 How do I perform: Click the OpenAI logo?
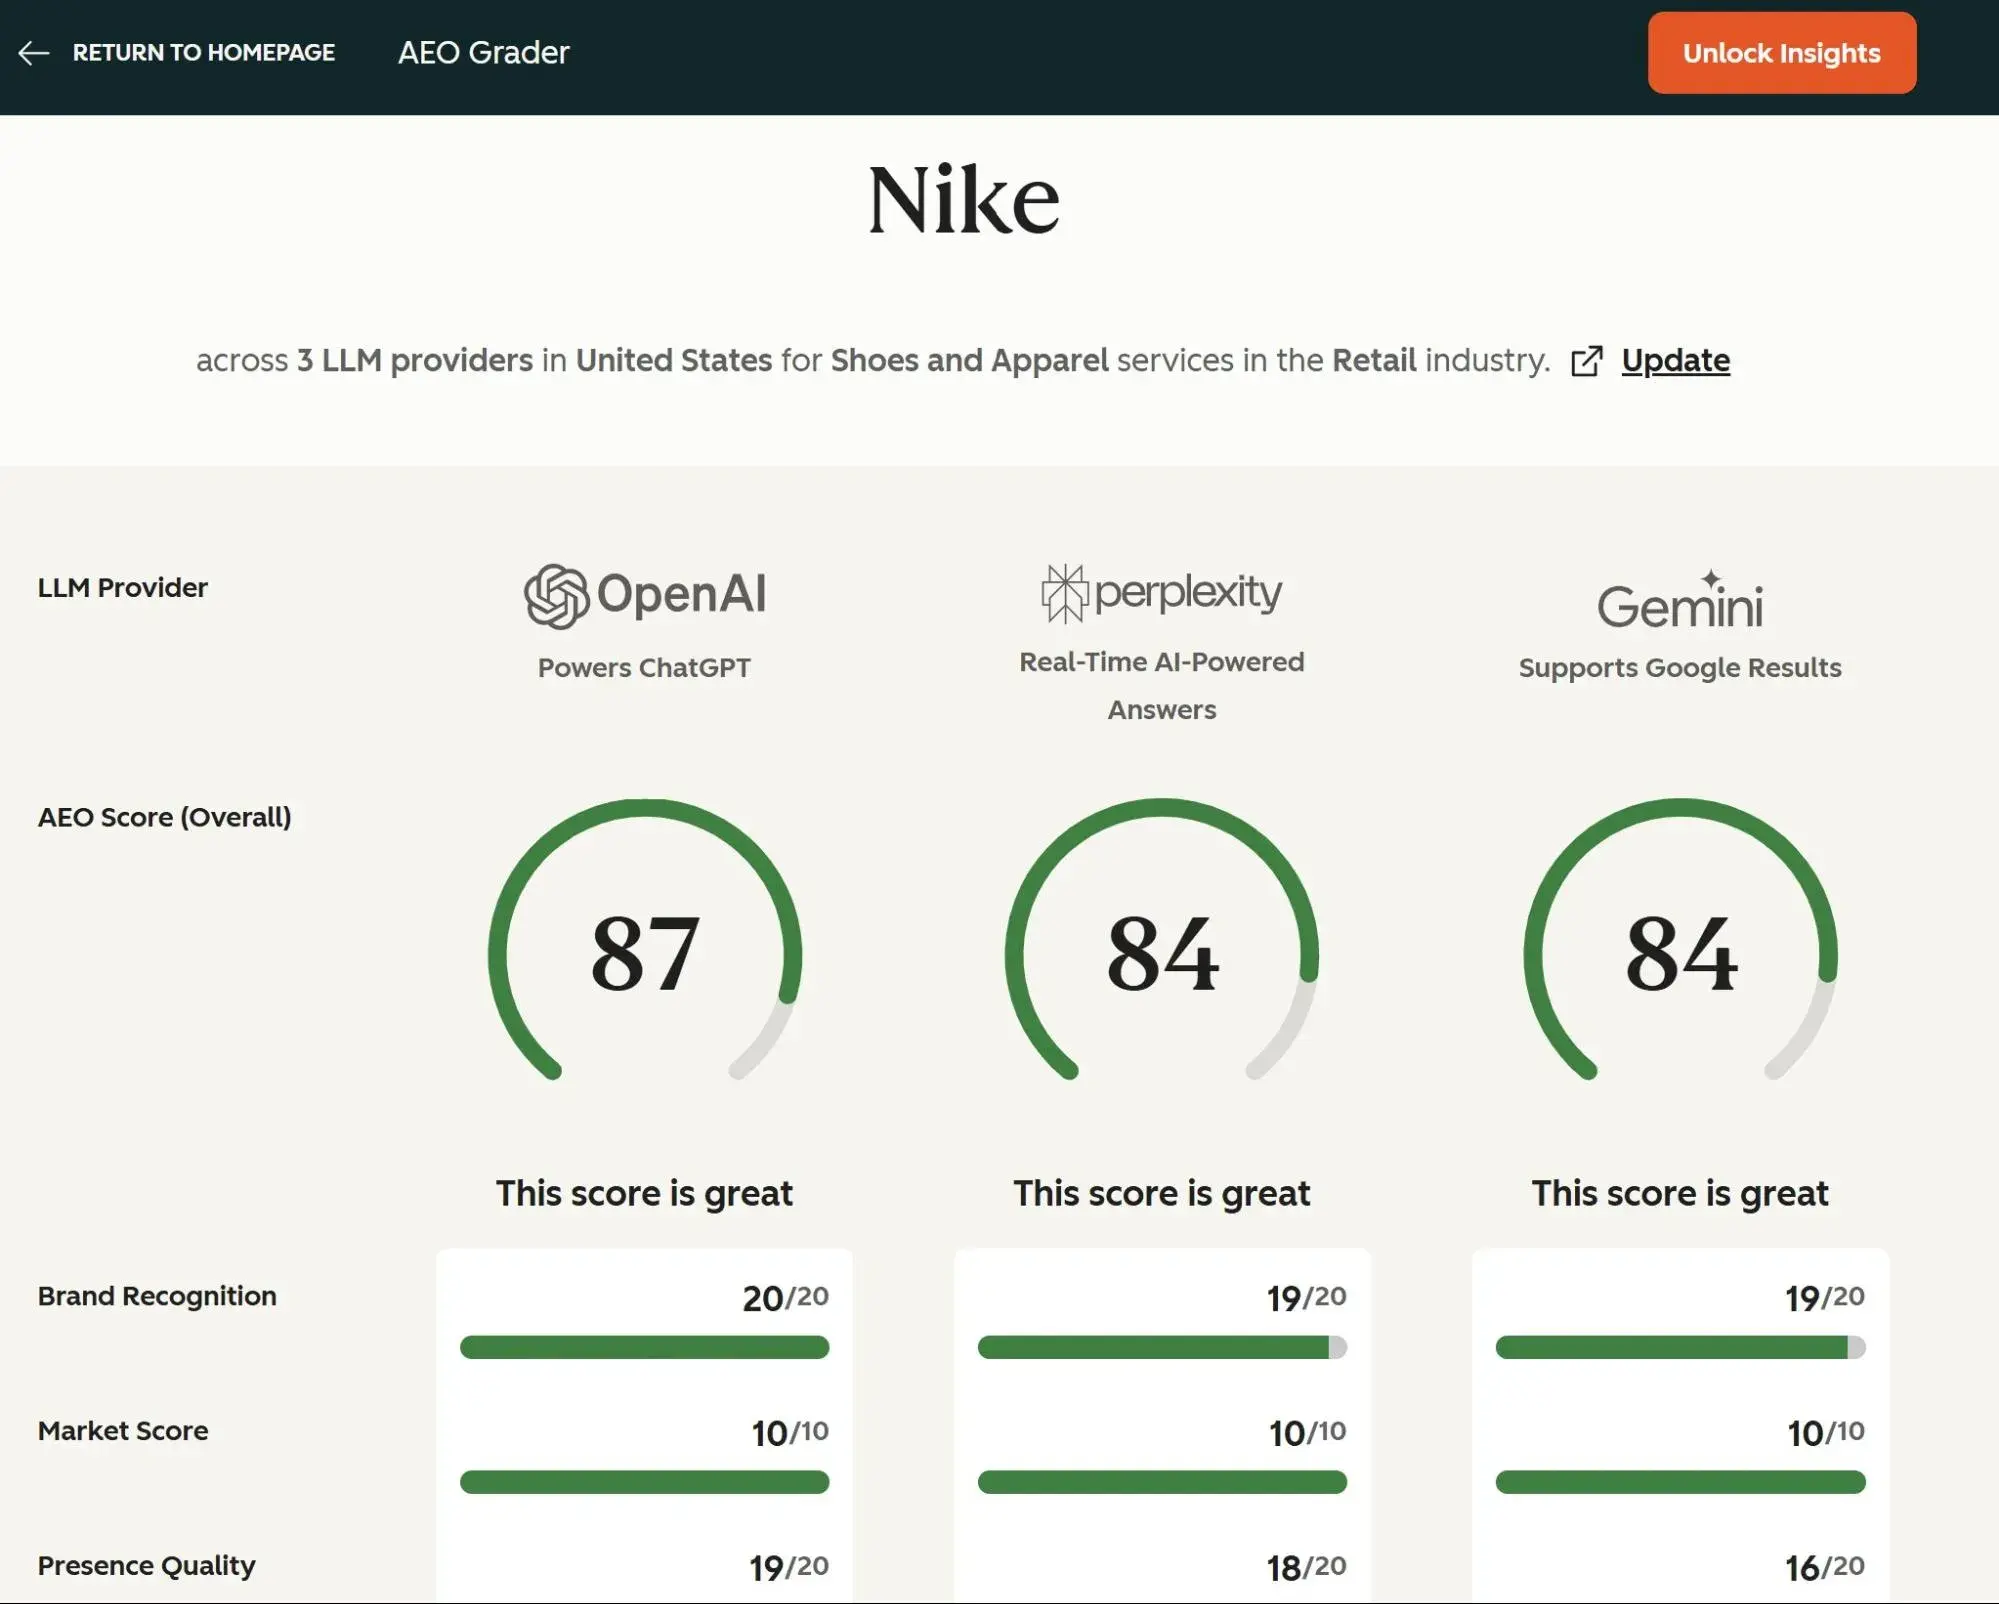(x=645, y=595)
